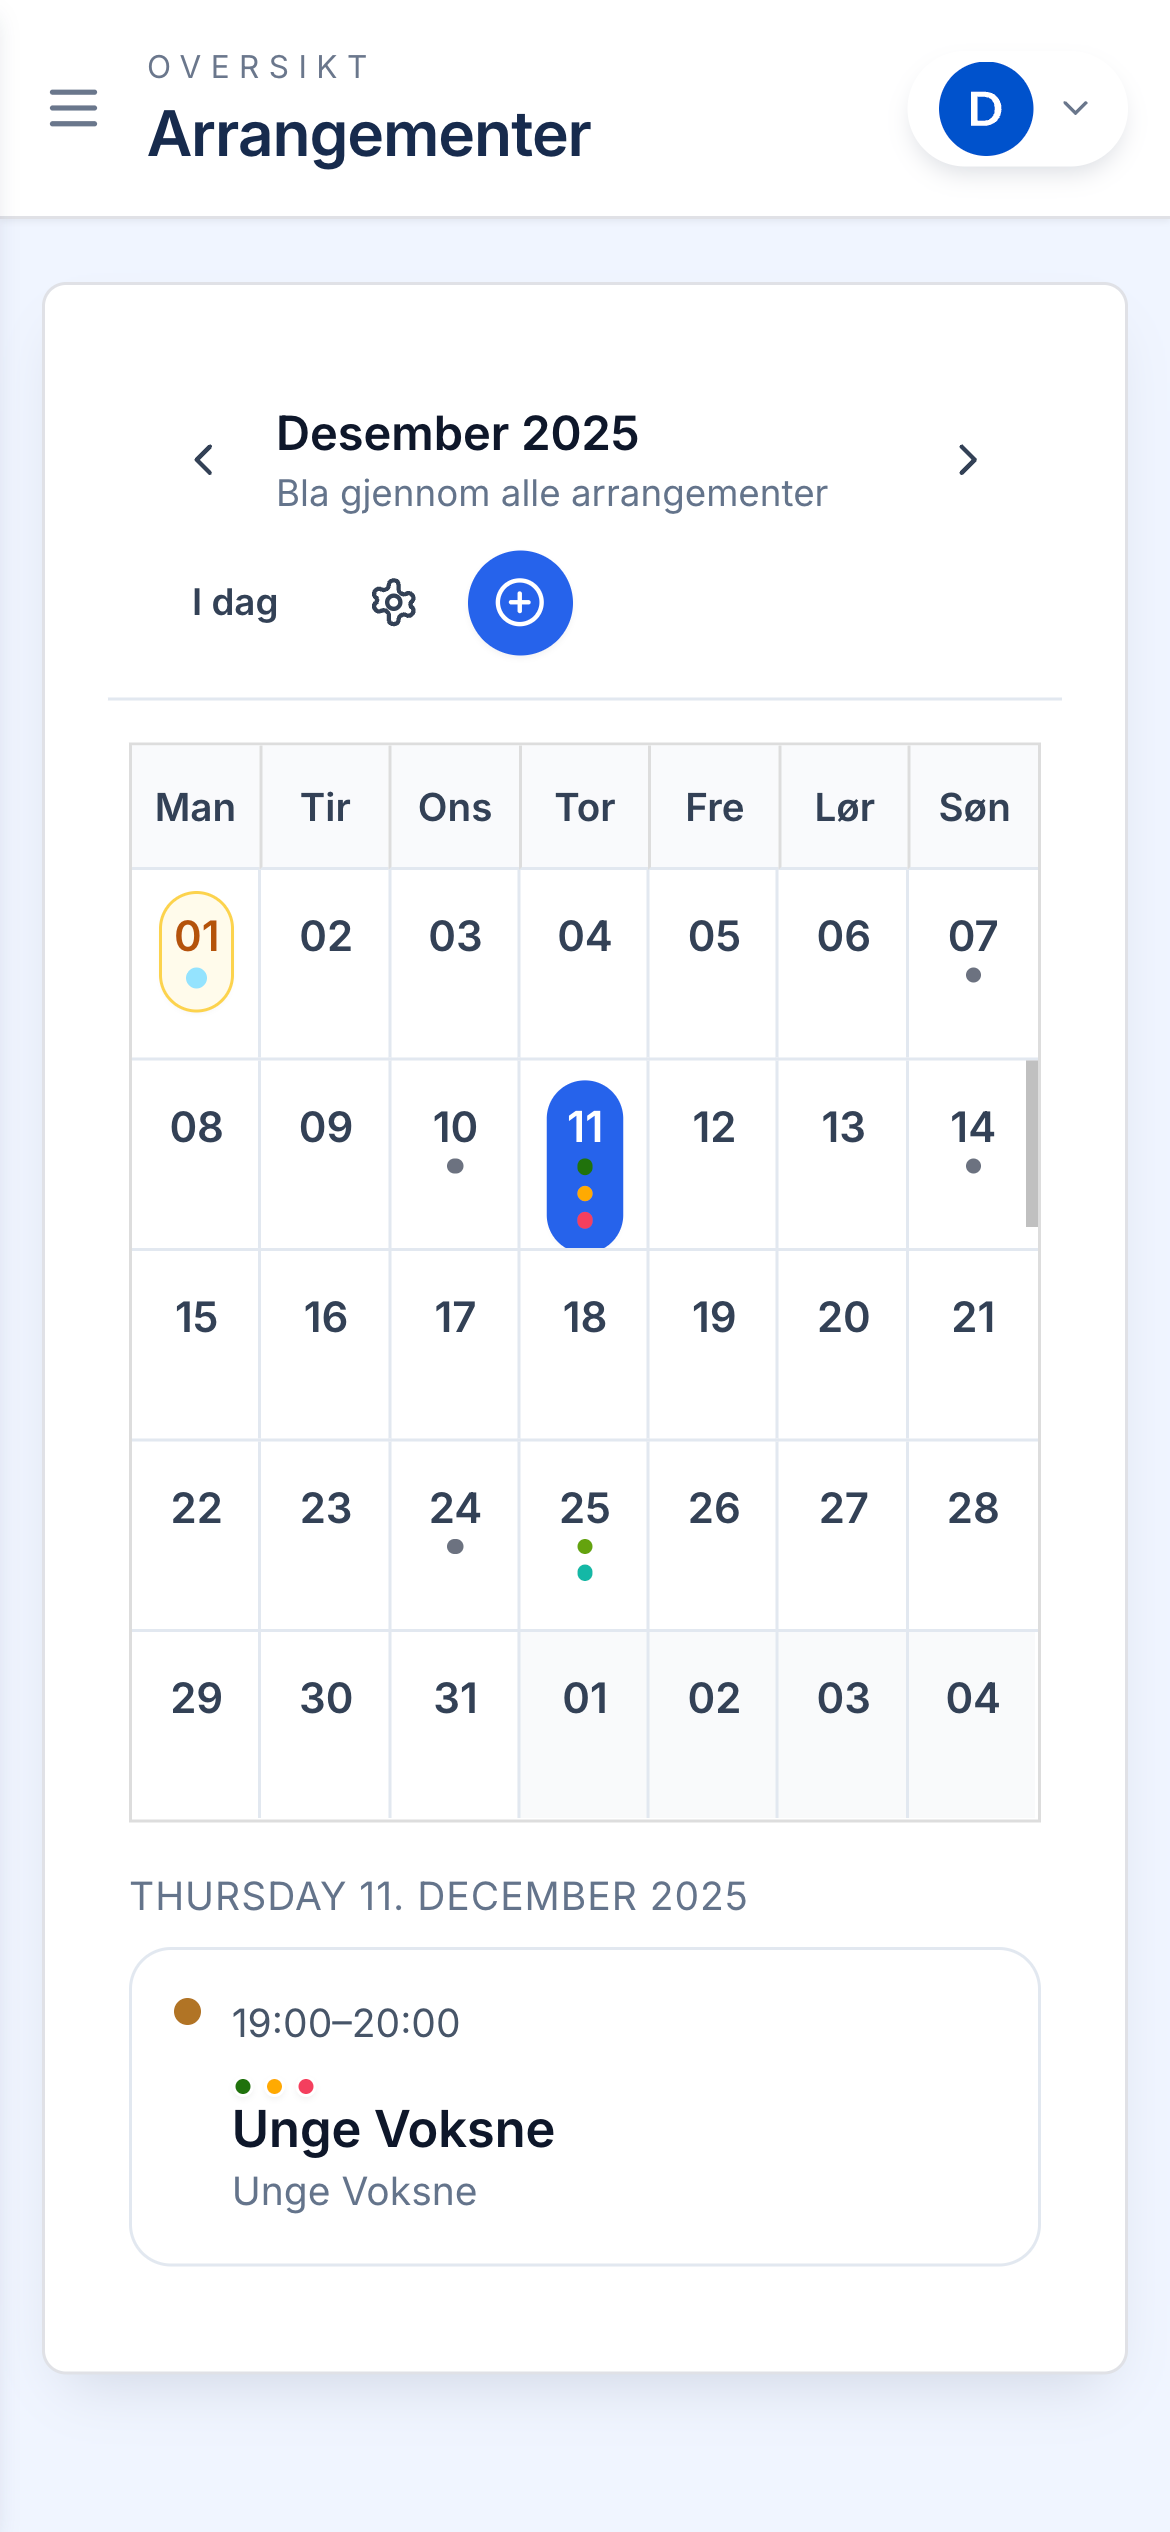Click the calendar grid scrollbar handle
1170x2532 pixels.
(1031, 1143)
